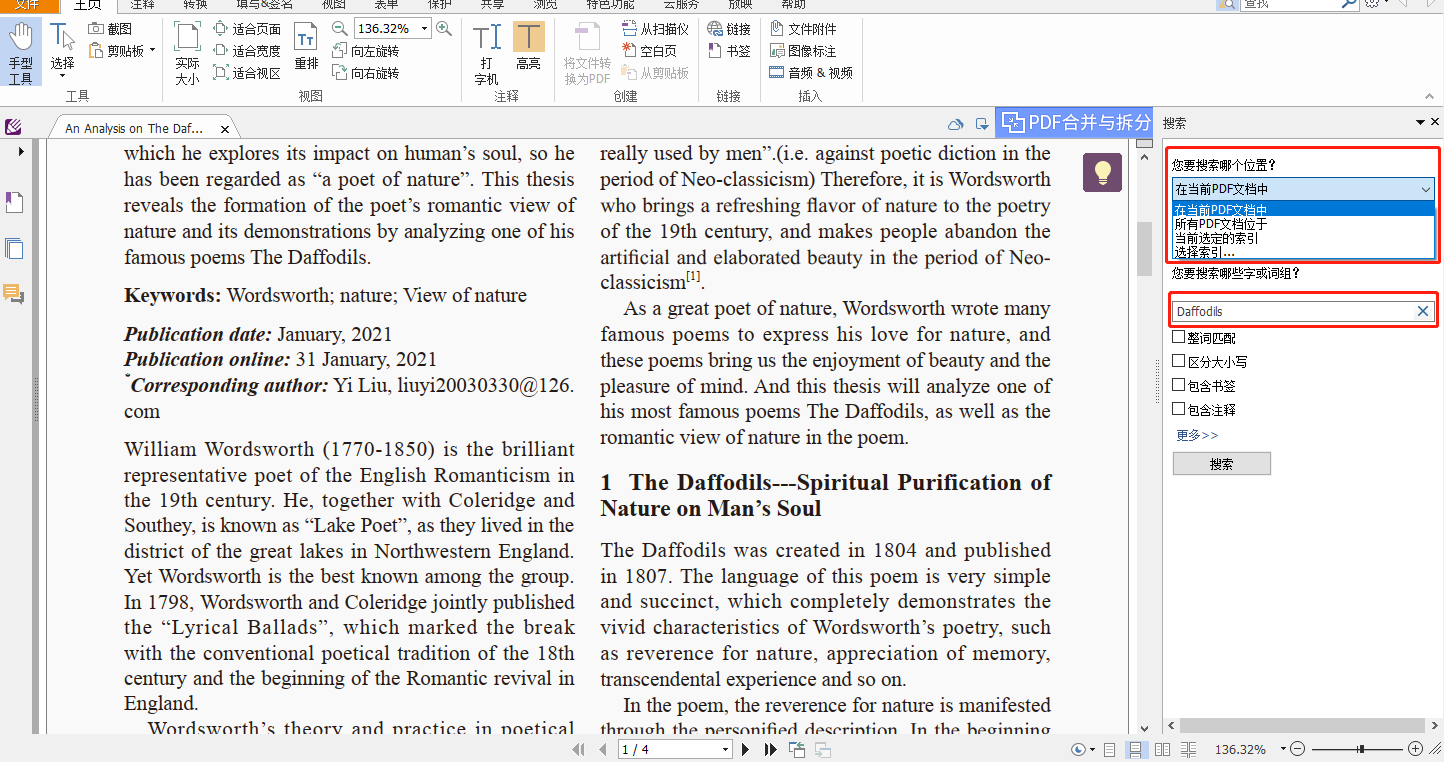Activate the Typewriter (打字机) tool

coord(486,53)
